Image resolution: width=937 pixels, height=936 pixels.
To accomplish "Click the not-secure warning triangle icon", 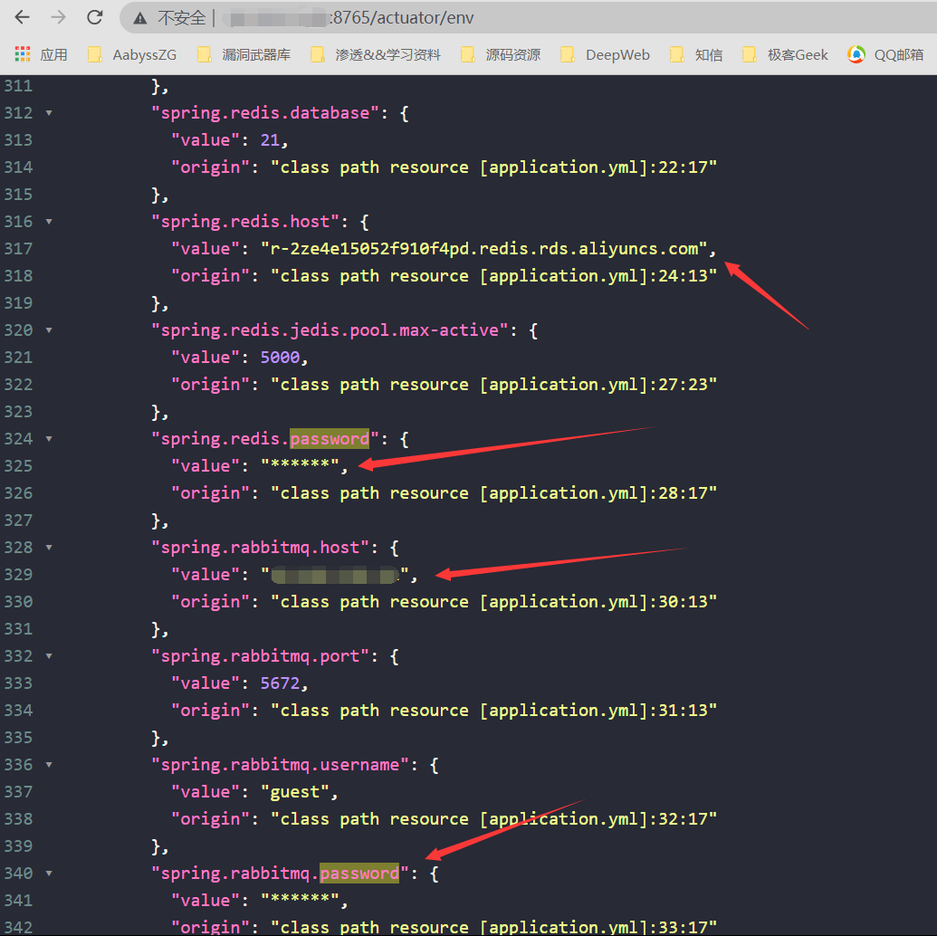I will coord(140,19).
